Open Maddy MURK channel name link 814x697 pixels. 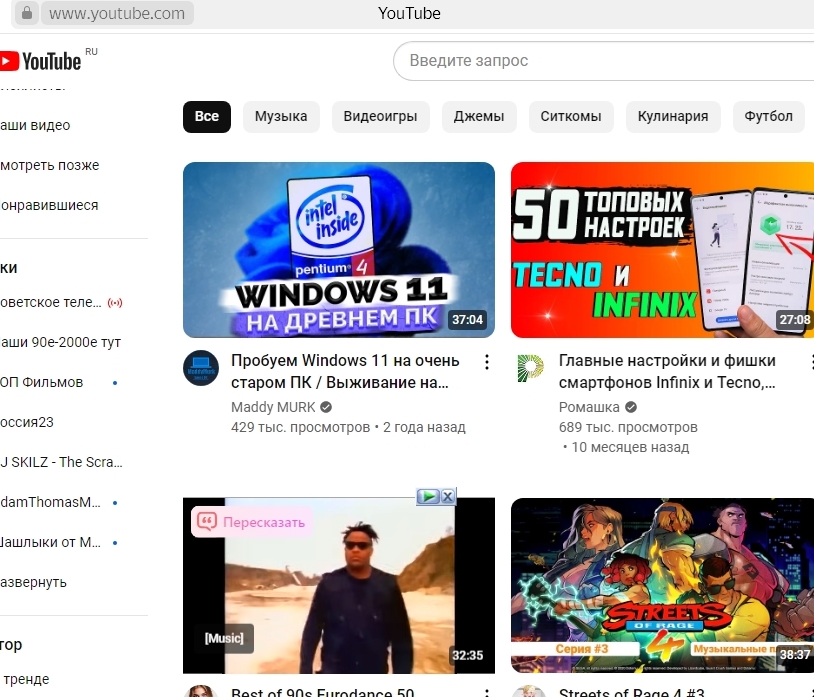(273, 407)
